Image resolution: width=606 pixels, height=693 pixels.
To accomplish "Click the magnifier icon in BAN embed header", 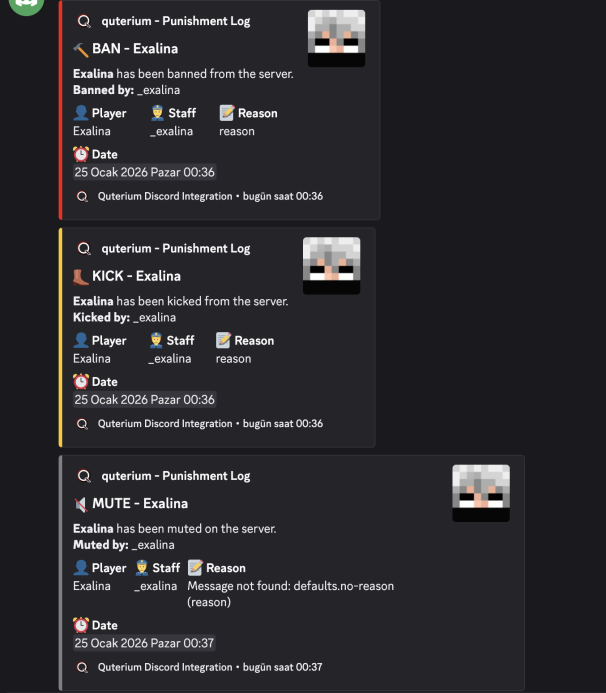I will tap(83, 21).
